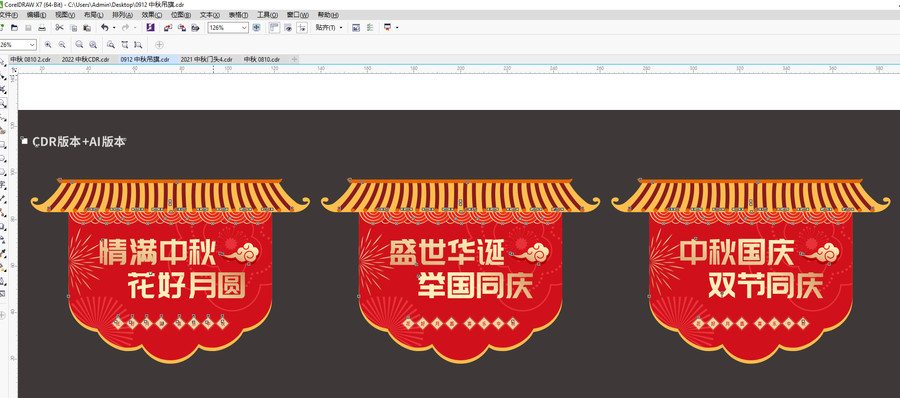Click the Save icon in standard toolbar
The height and width of the screenshot is (398, 900).
point(28,28)
